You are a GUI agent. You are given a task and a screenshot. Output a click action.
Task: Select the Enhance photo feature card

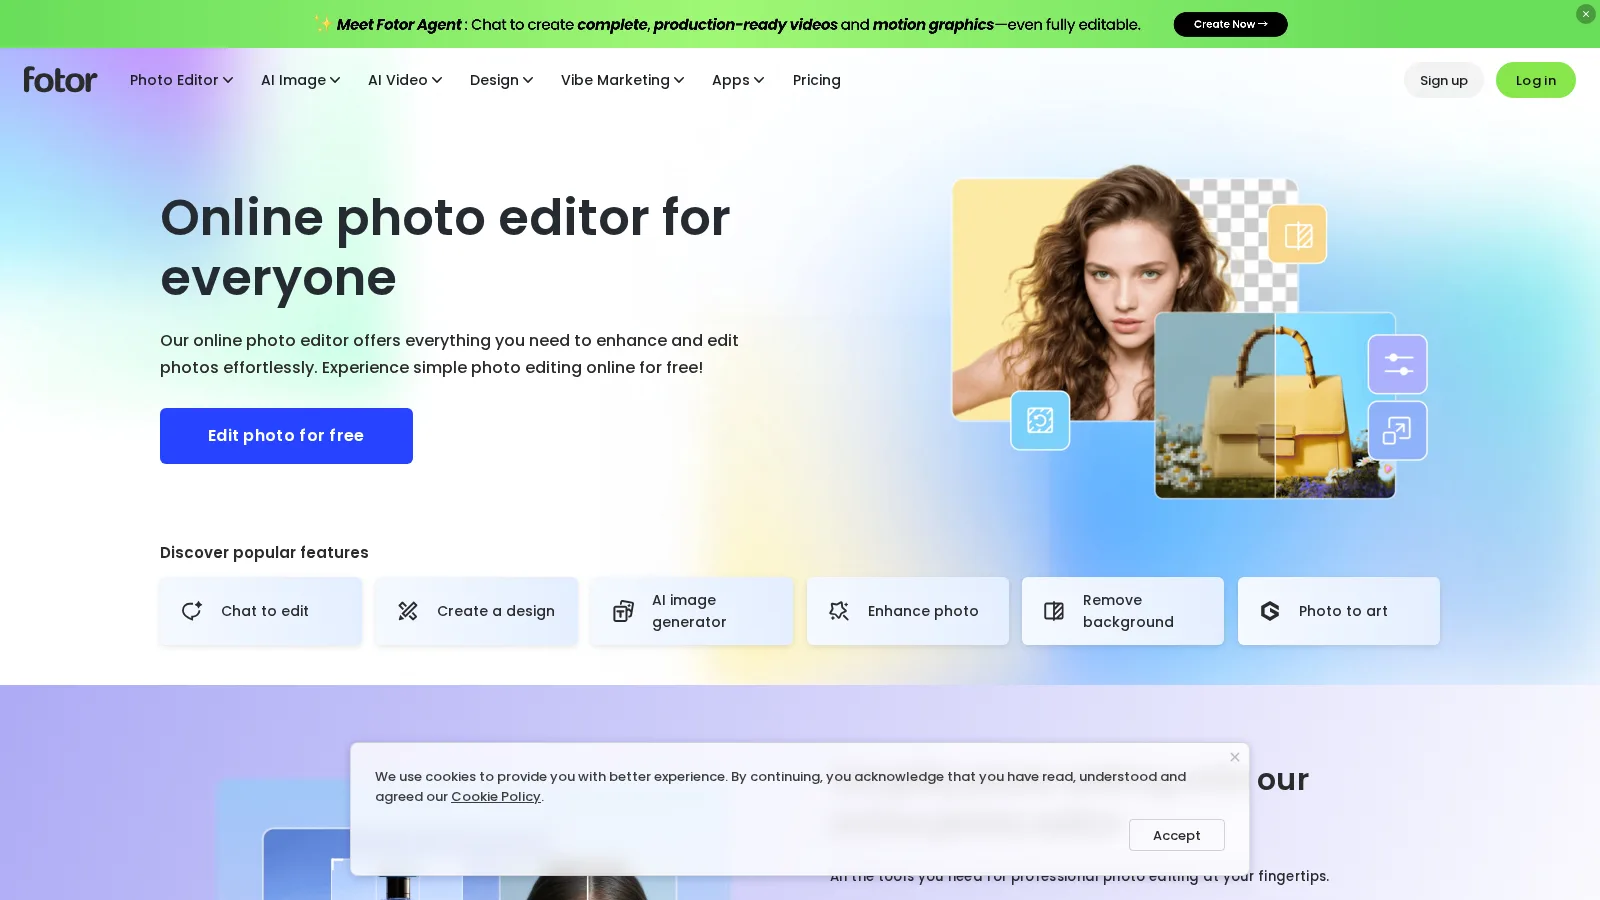coord(907,611)
